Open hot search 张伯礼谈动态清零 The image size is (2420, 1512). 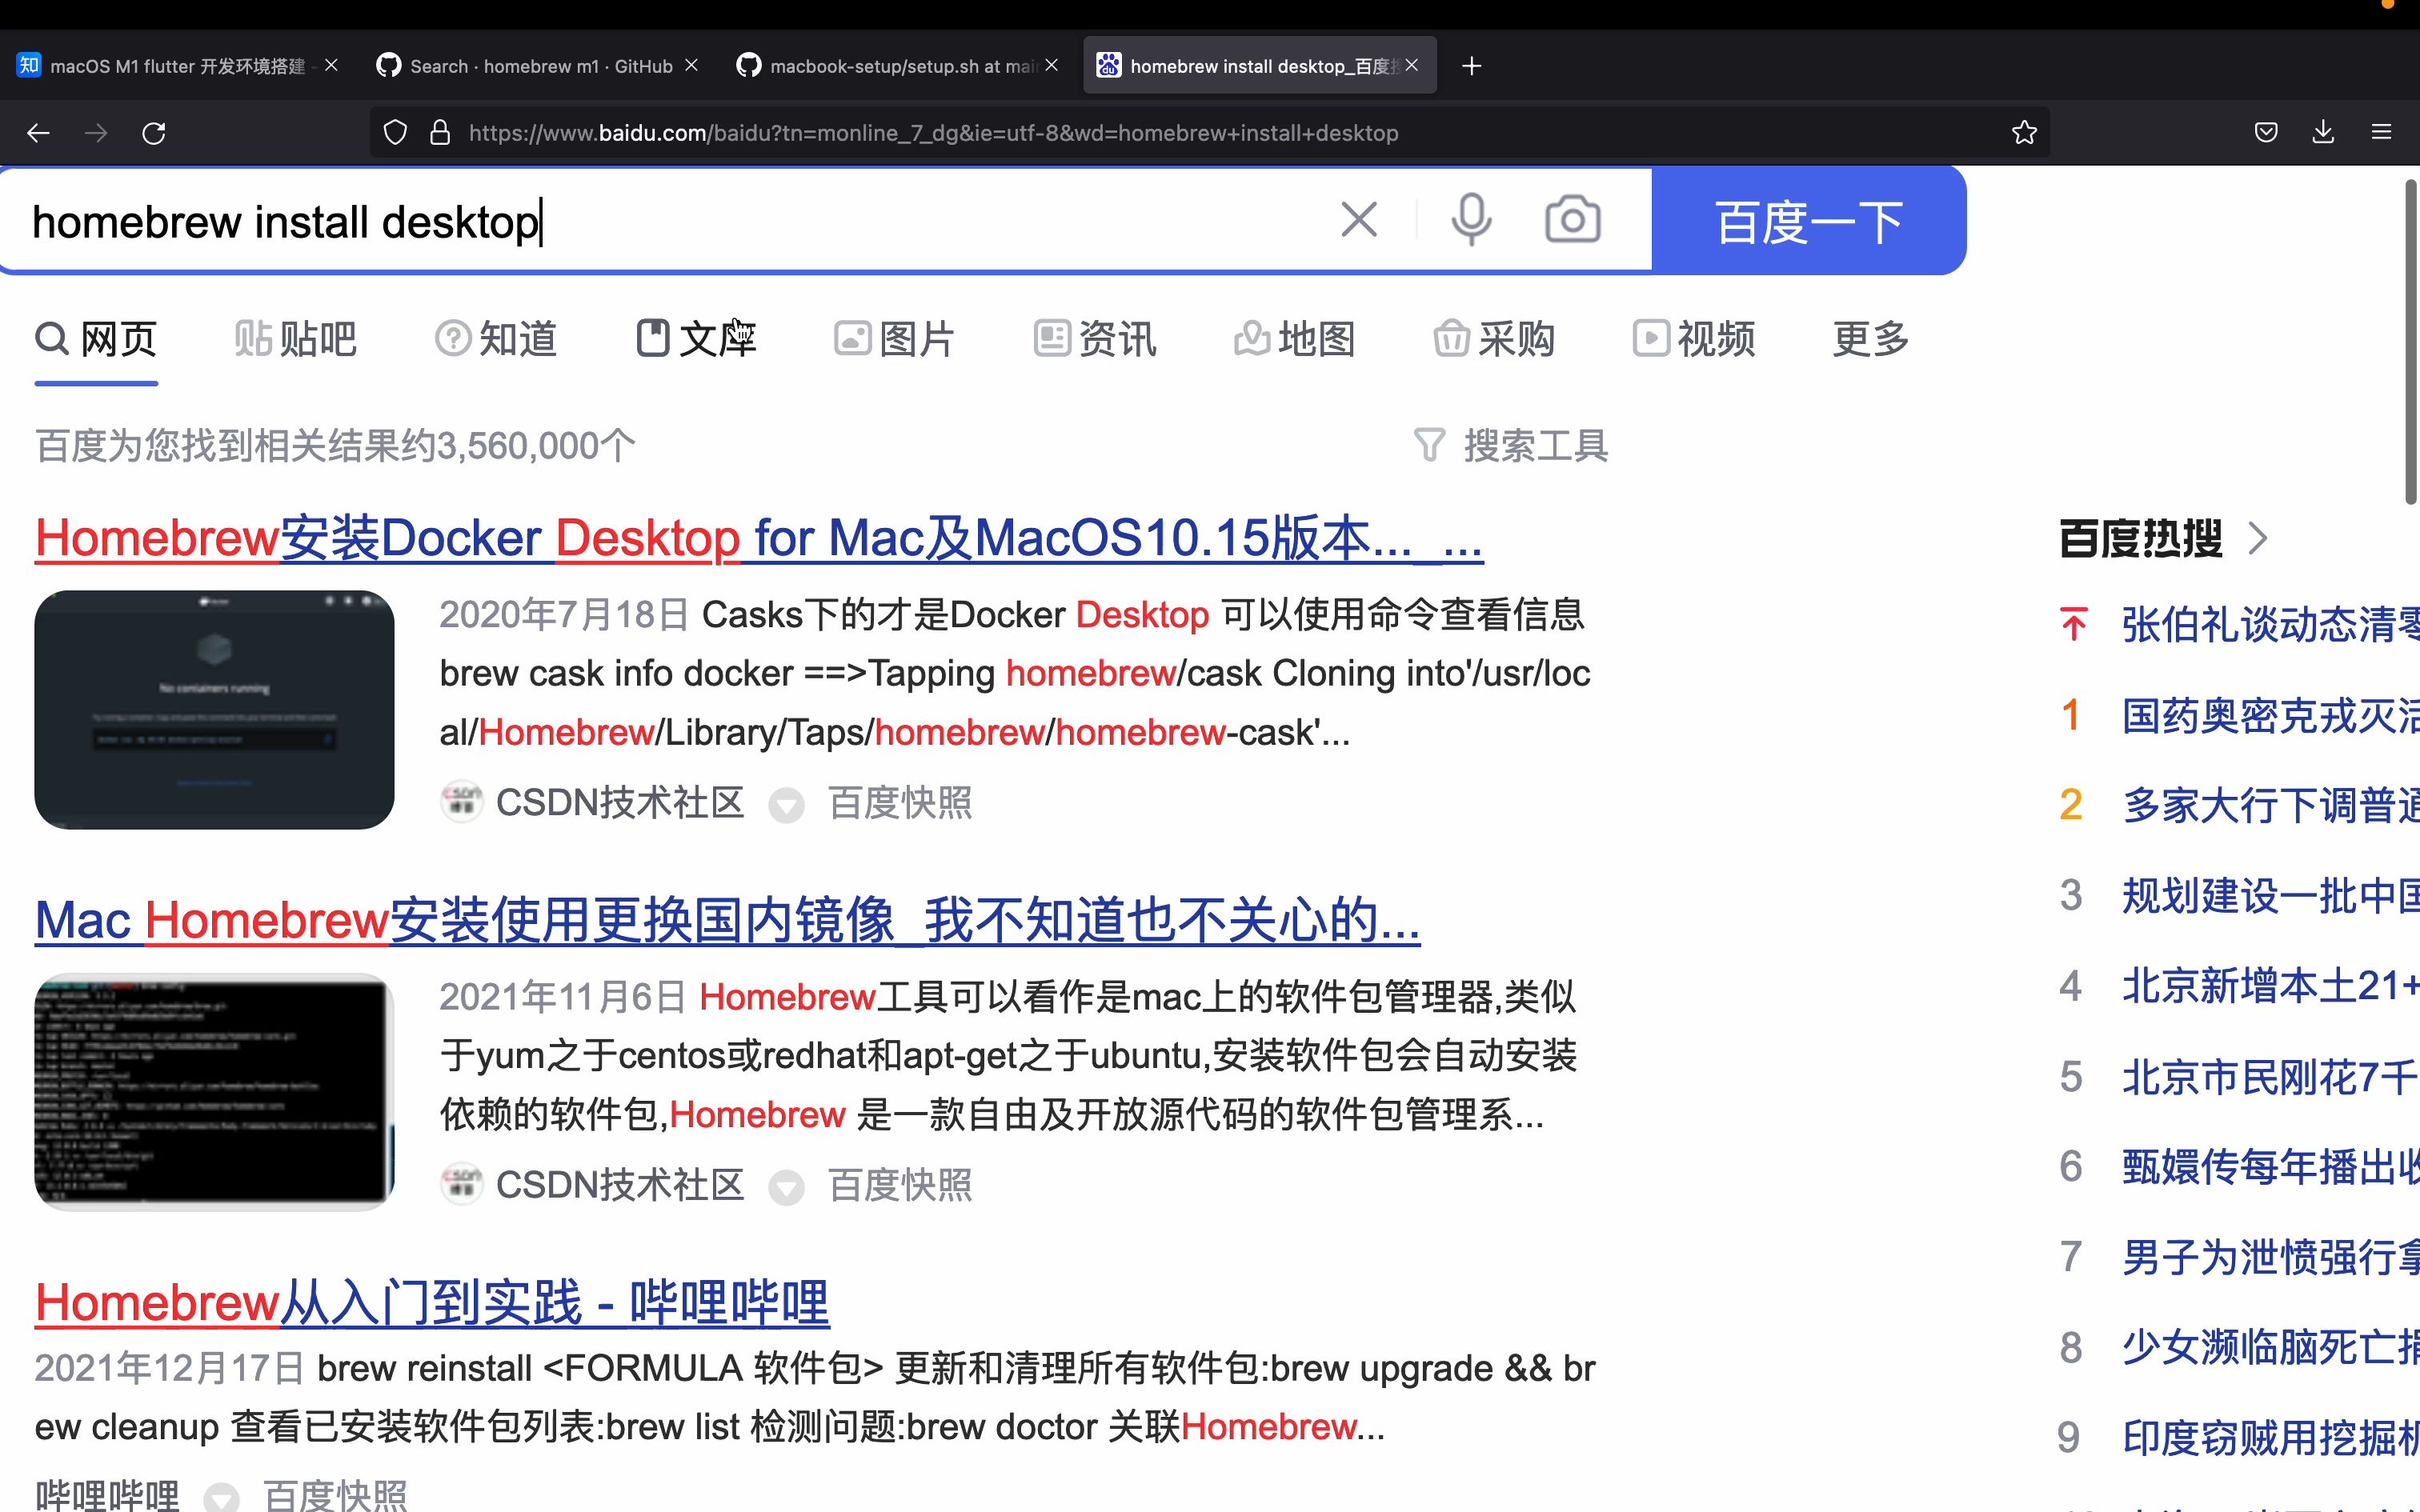(x=2270, y=624)
